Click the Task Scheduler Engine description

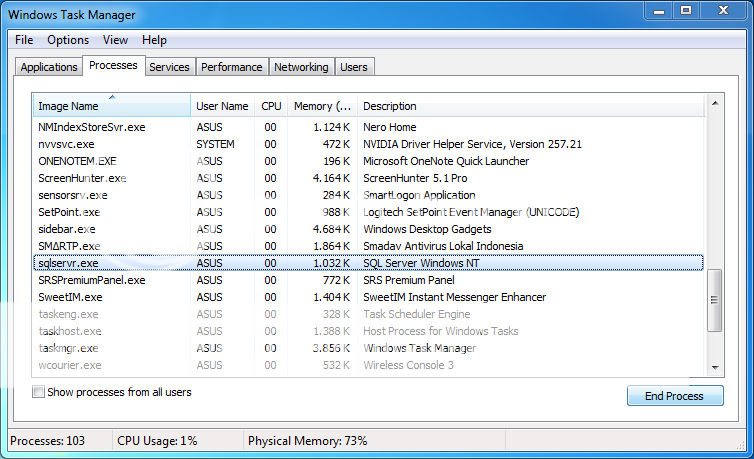(416, 314)
